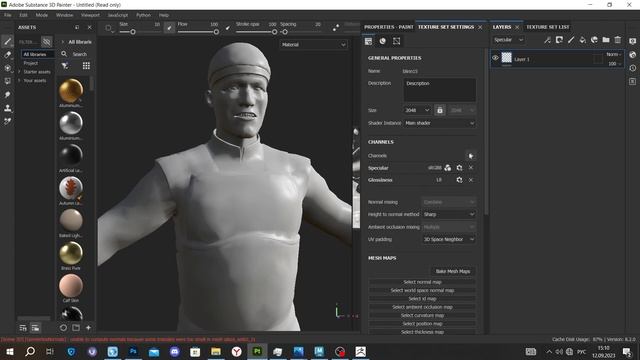Toggle symmetry button in top toolbar
This screenshot has width=640, height=360.
click(336, 28)
